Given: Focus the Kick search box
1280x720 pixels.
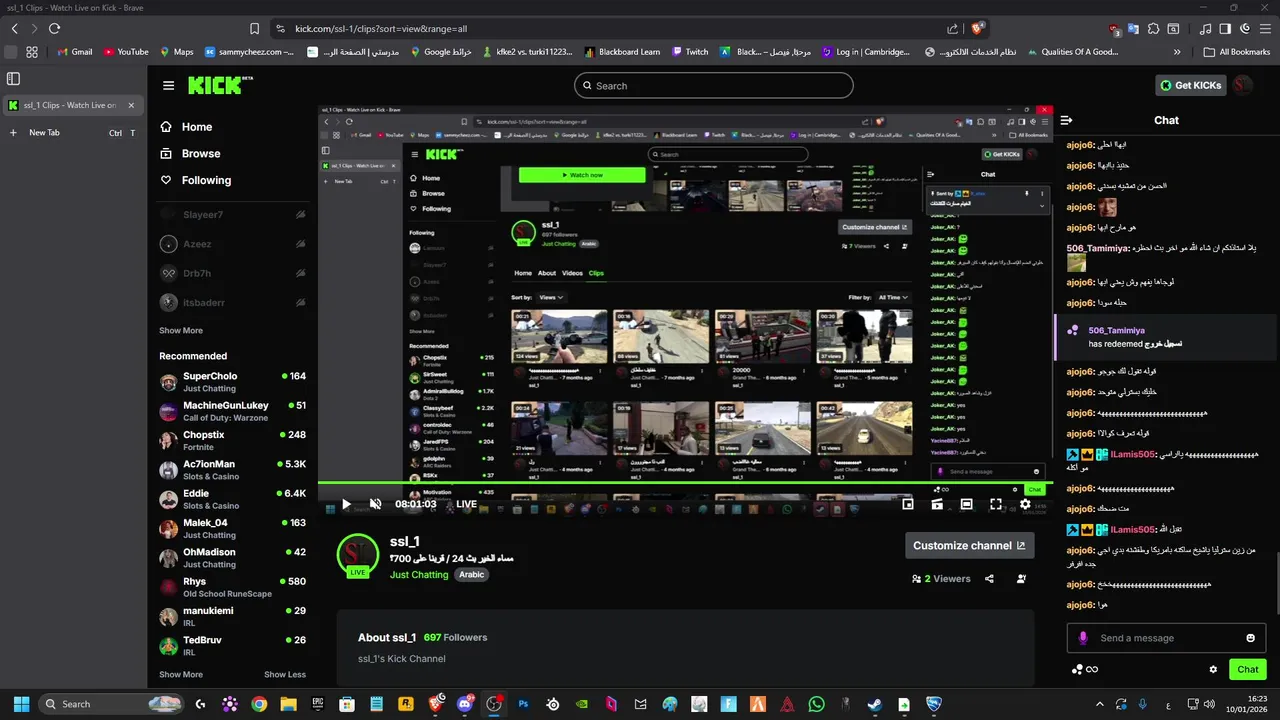Looking at the screenshot, I should pyautogui.click(x=714, y=86).
